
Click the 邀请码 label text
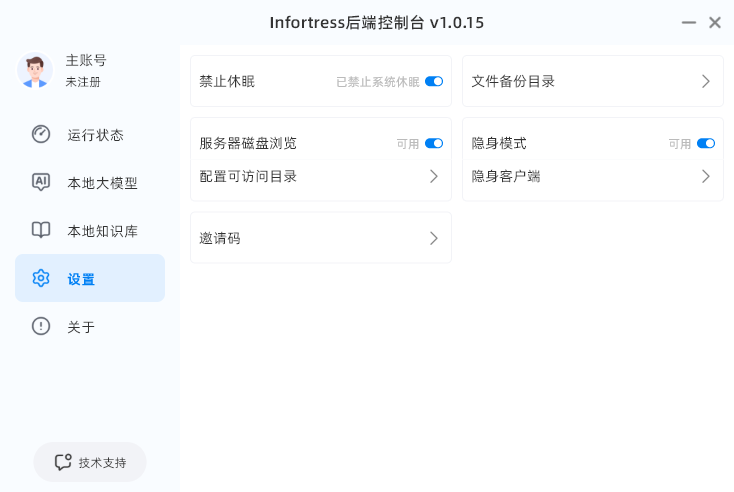[220, 238]
